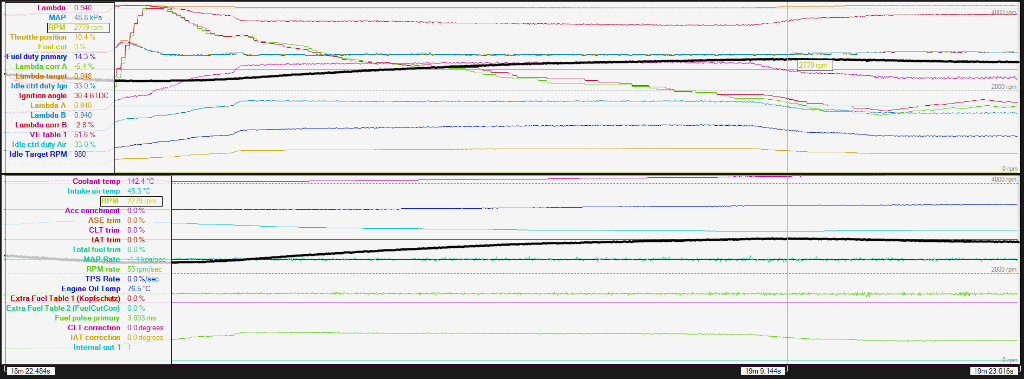Select the Intake air temp label
This screenshot has width=1024, height=379.
pos(93,191)
